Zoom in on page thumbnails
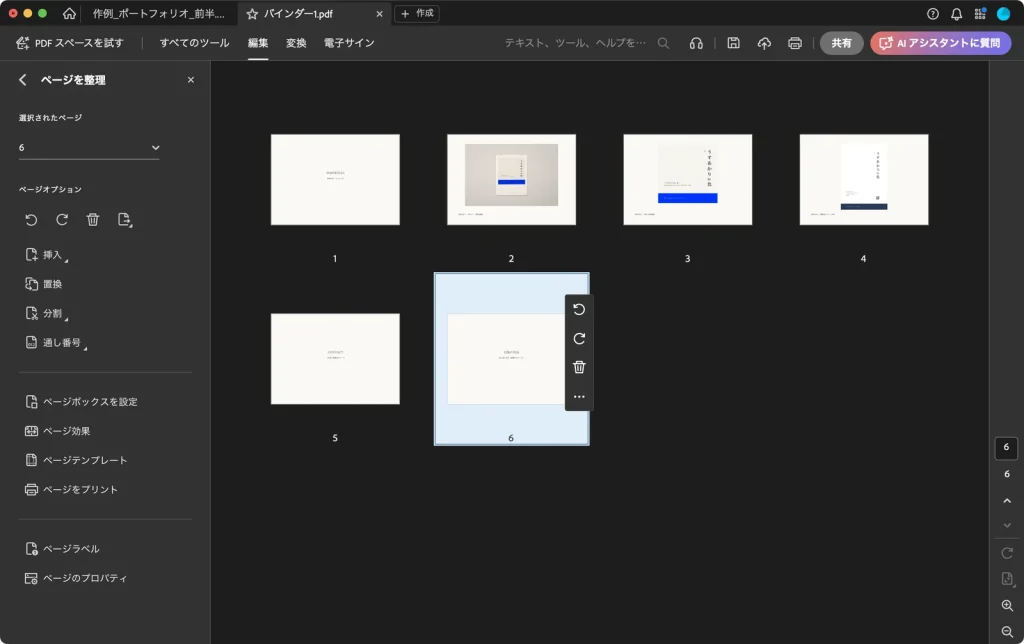 pos(1007,605)
